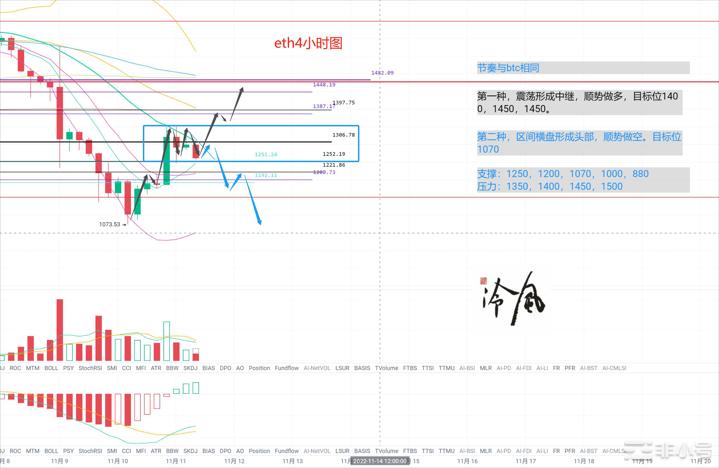The image size is (719, 468).
Task: Click the 1397.75 price label
Action: click(344, 103)
